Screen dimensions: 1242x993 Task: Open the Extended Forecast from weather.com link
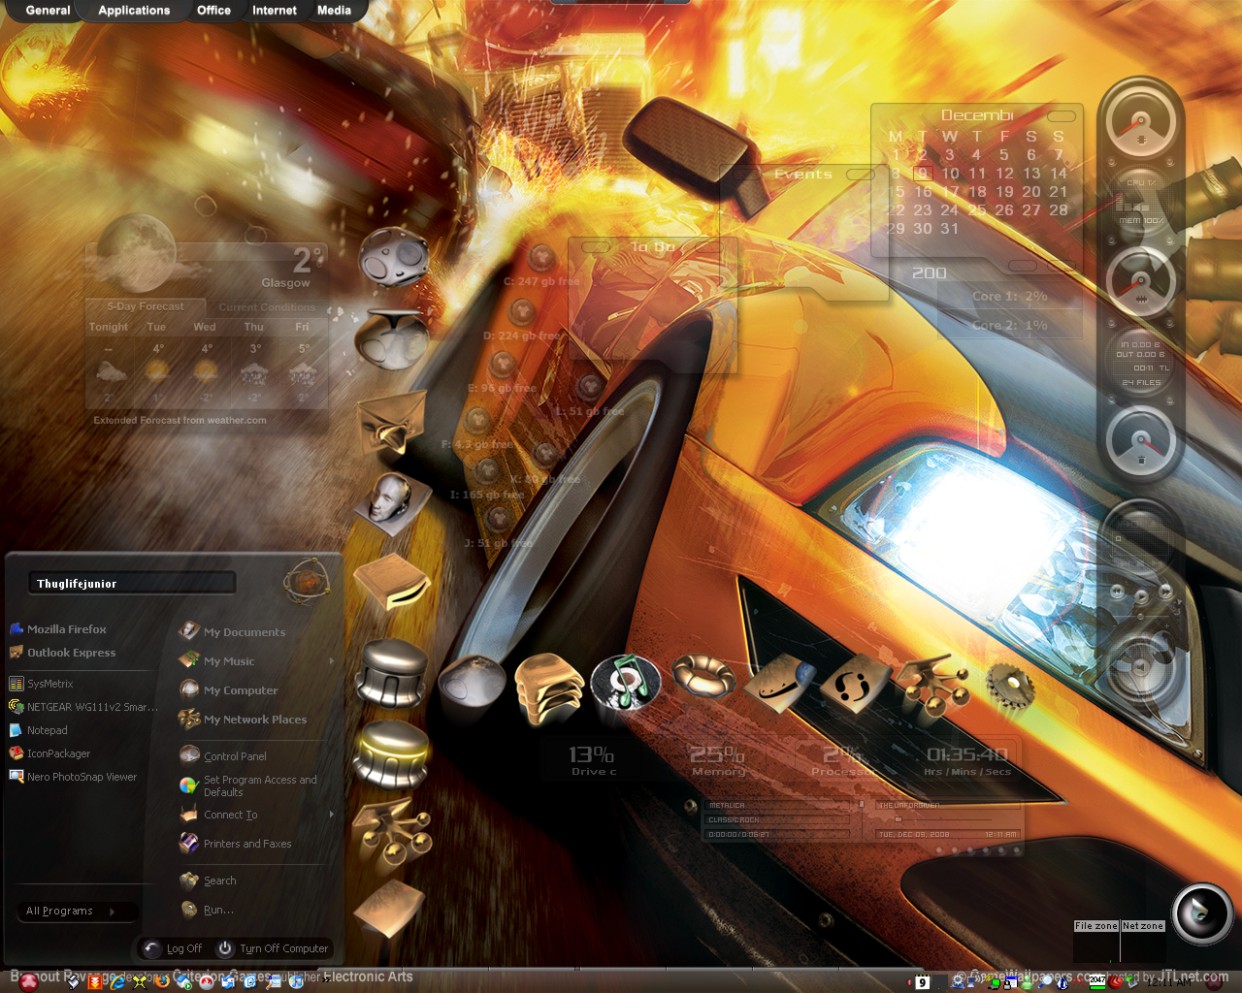click(180, 420)
